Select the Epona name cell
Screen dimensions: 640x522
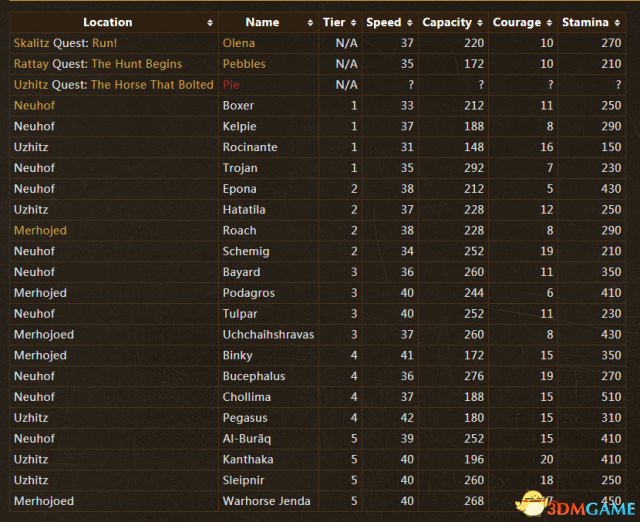[268, 189]
